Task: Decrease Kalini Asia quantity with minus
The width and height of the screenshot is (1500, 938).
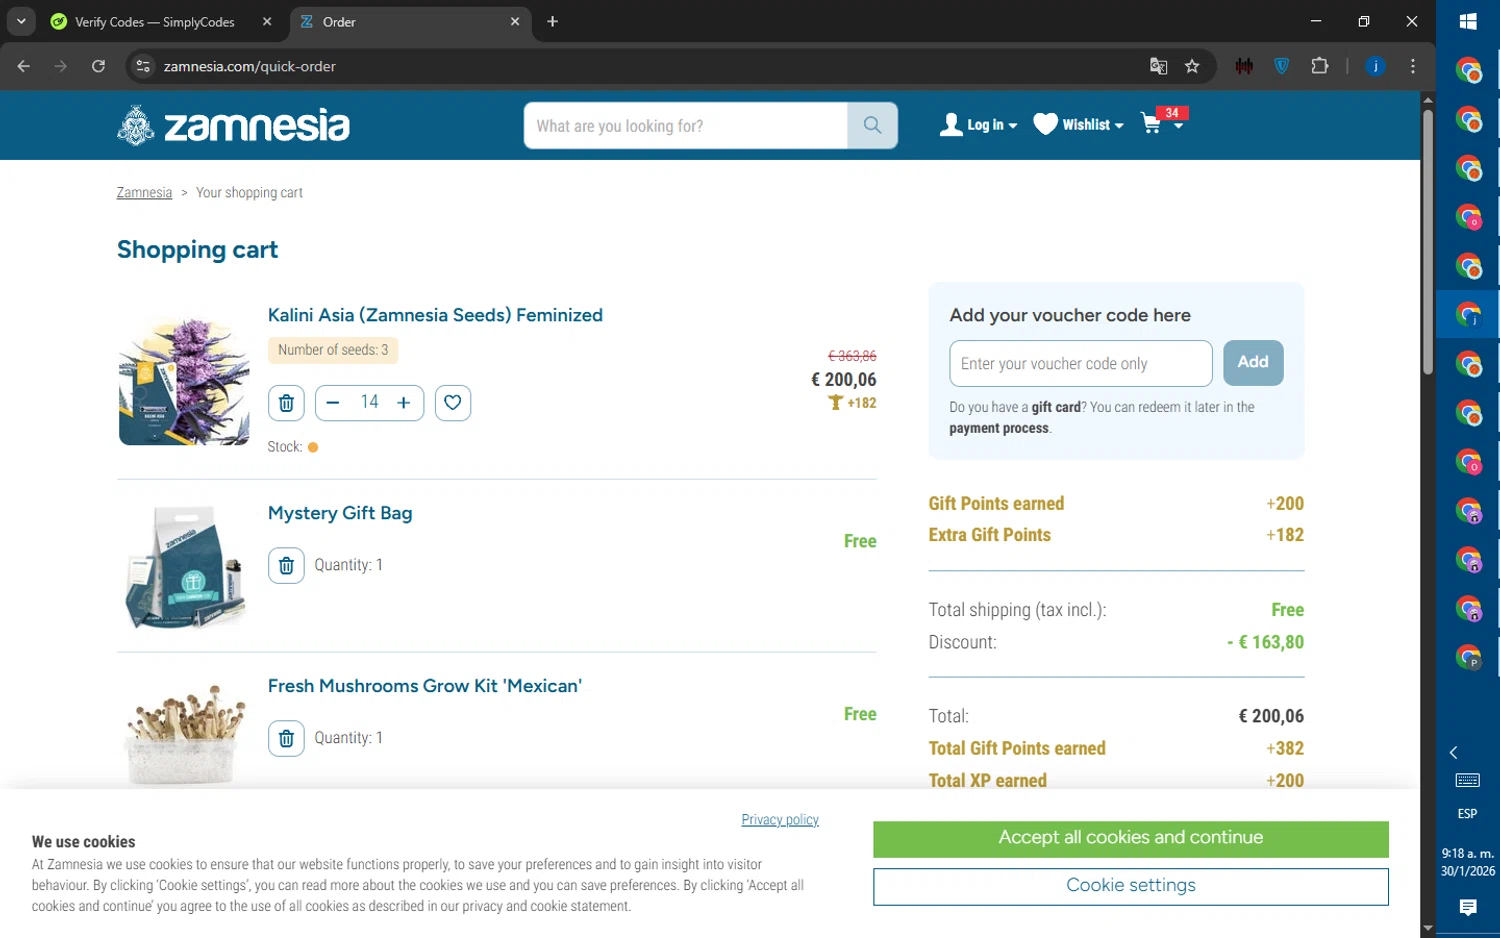Action: [333, 403]
